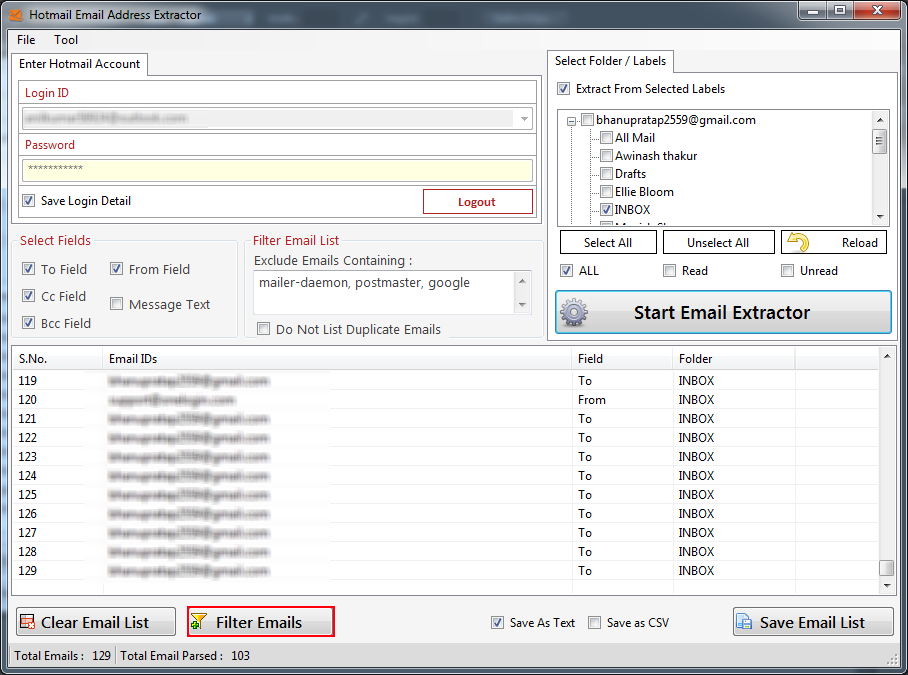Viewport: 908px width, 675px height.
Task: Check the bhanupratap2559@gmail.com root checkbox
Action: (588, 120)
